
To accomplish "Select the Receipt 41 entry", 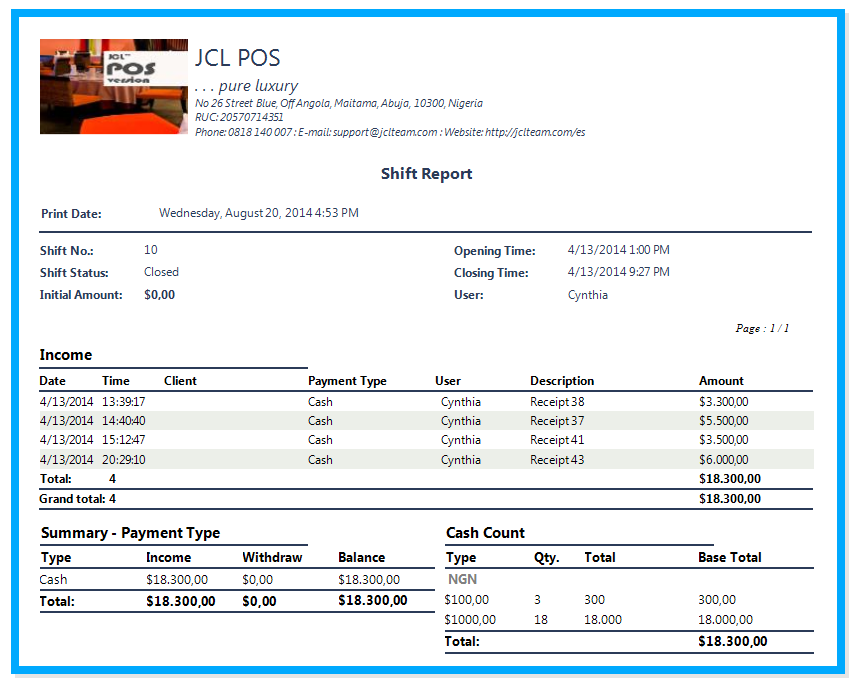I will [x=557, y=440].
